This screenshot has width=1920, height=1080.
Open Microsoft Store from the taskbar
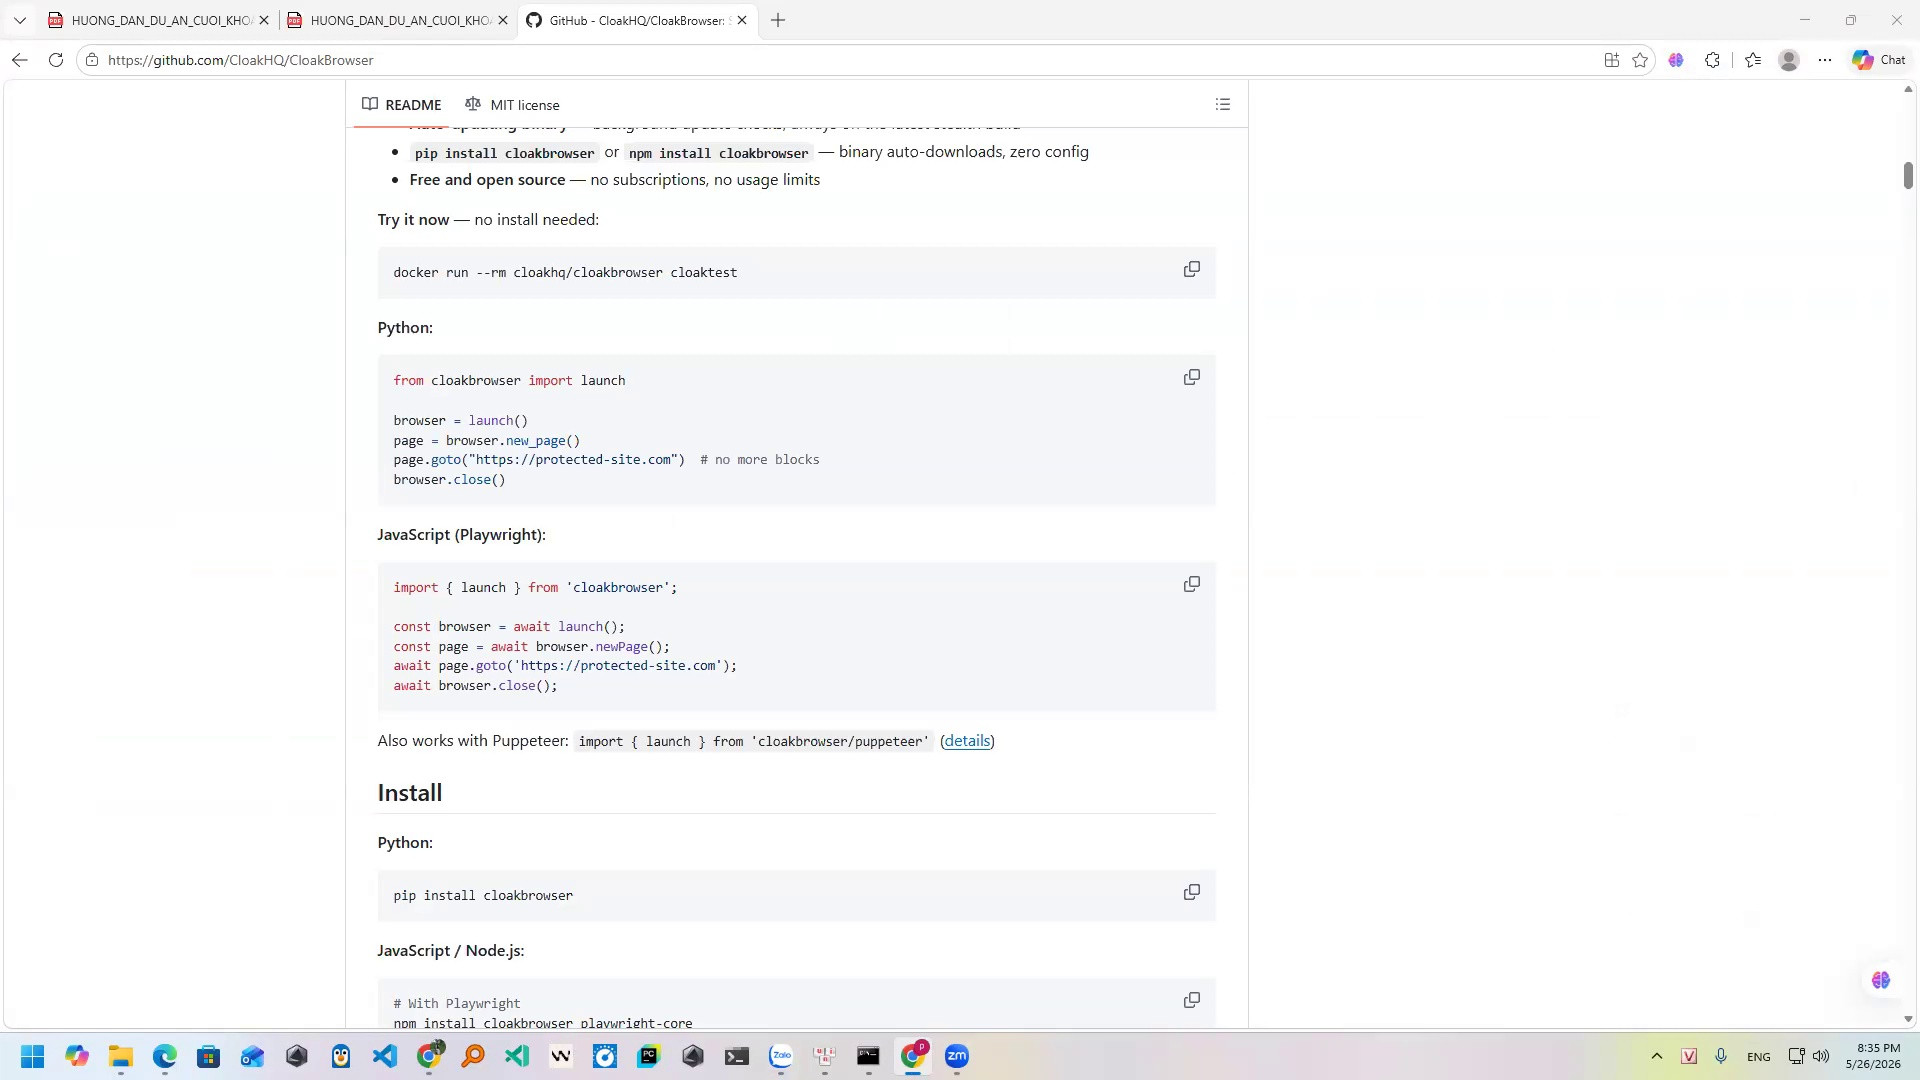click(x=209, y=1056)
